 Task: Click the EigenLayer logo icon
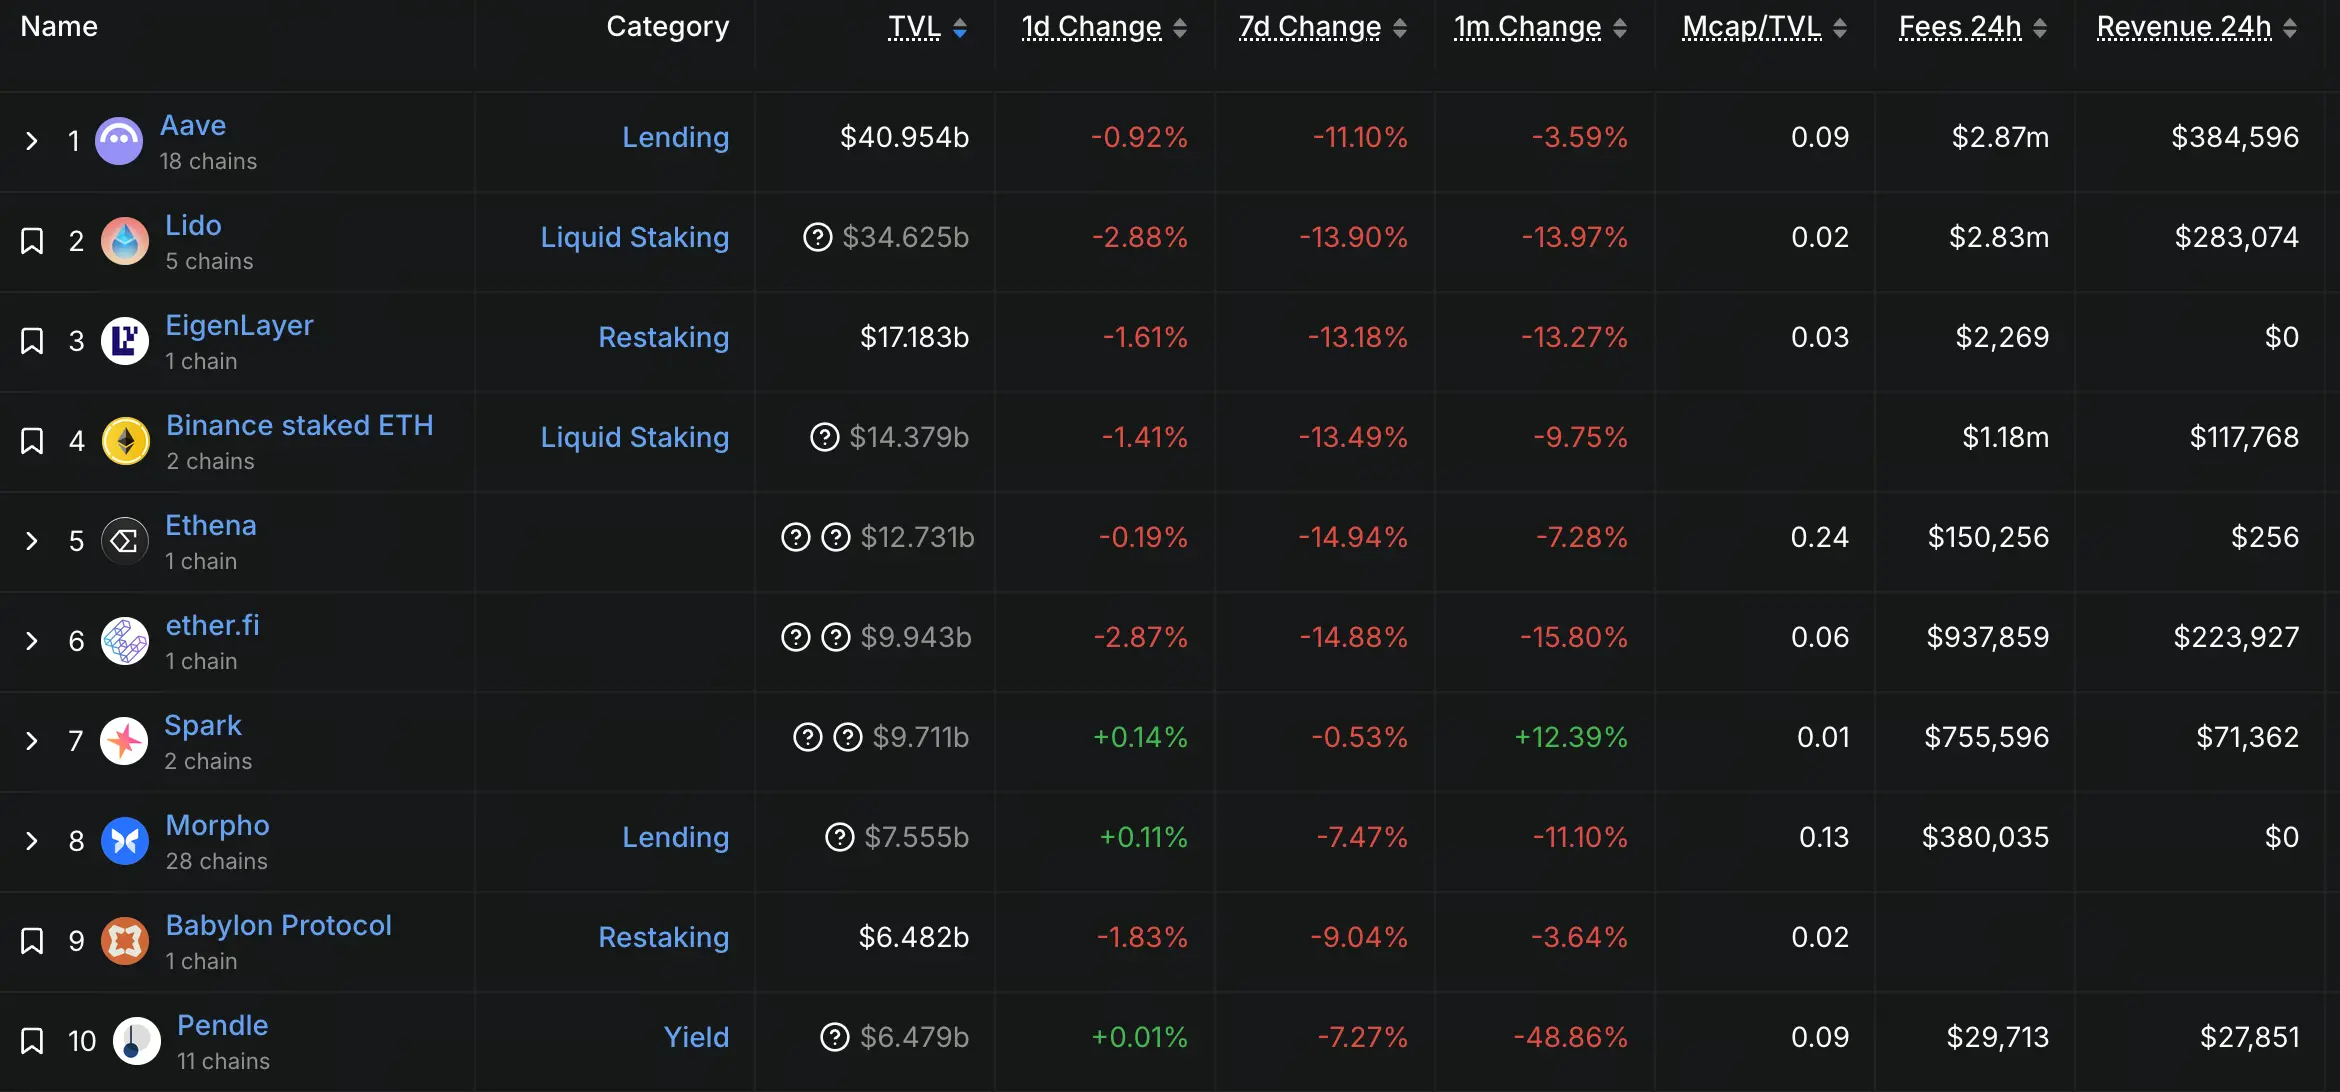[x=125, y=341]
